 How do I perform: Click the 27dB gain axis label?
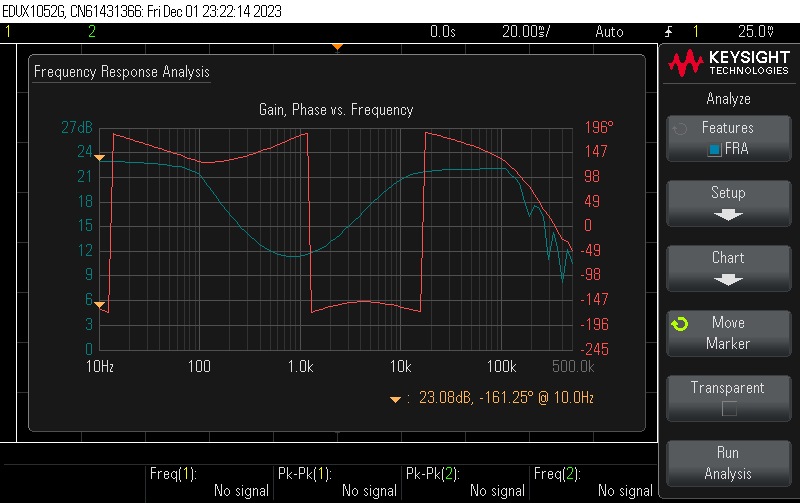click(x=77, y=128)
